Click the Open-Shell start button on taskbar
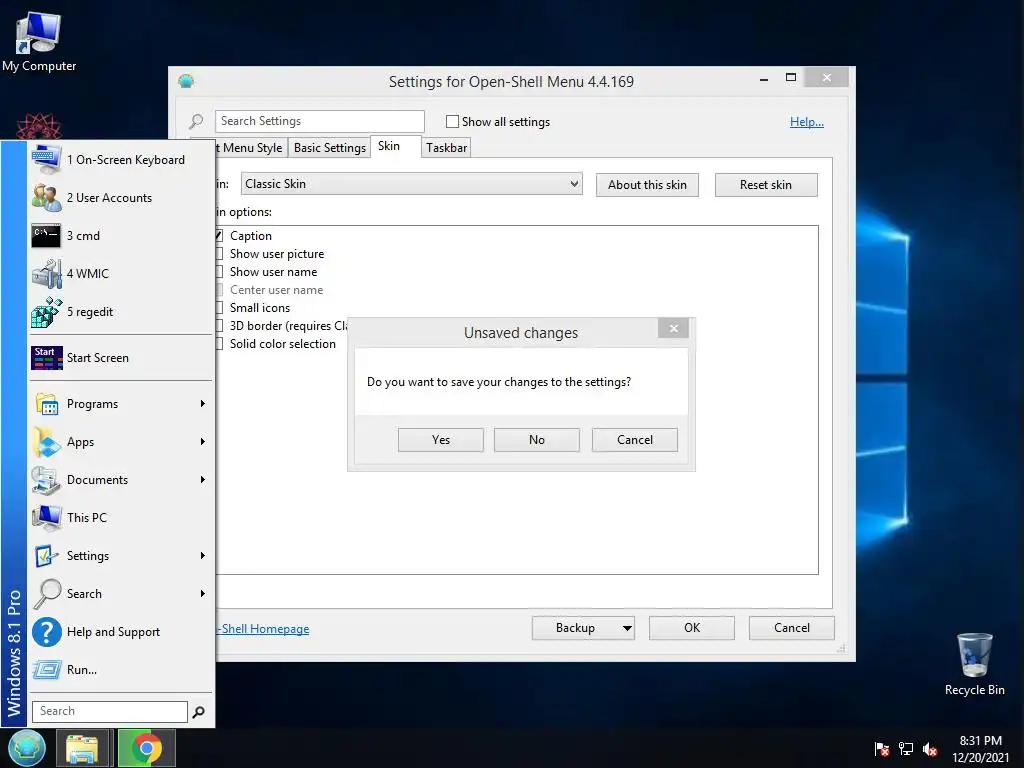Image resolution: width=1024 pixels, height=768 pixels. (x=26, y=748)
